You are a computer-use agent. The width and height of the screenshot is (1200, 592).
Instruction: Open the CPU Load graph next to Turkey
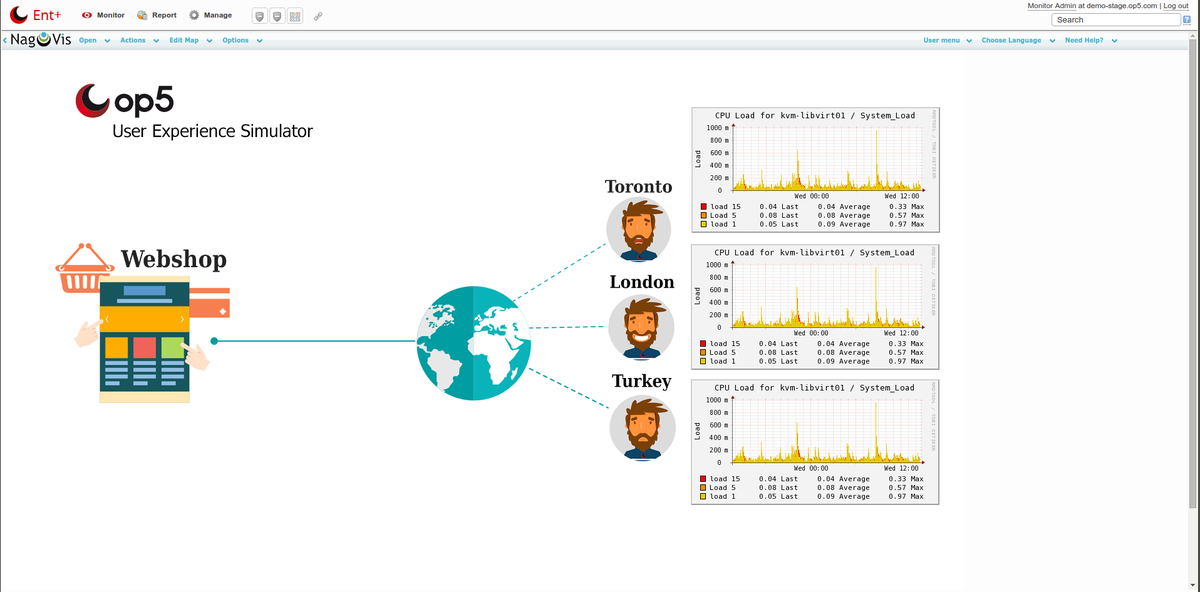[x=816, y=441]
